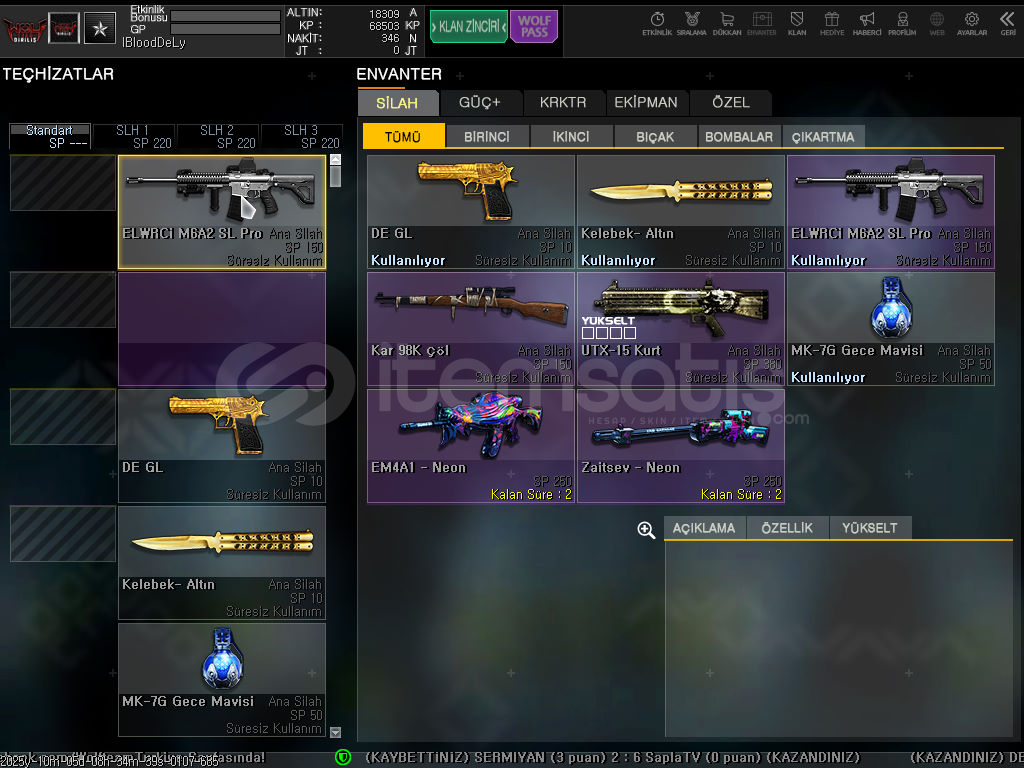Select the UTX-15 Kurt weapon
The image size is (1024, 768).
(680, 328)
